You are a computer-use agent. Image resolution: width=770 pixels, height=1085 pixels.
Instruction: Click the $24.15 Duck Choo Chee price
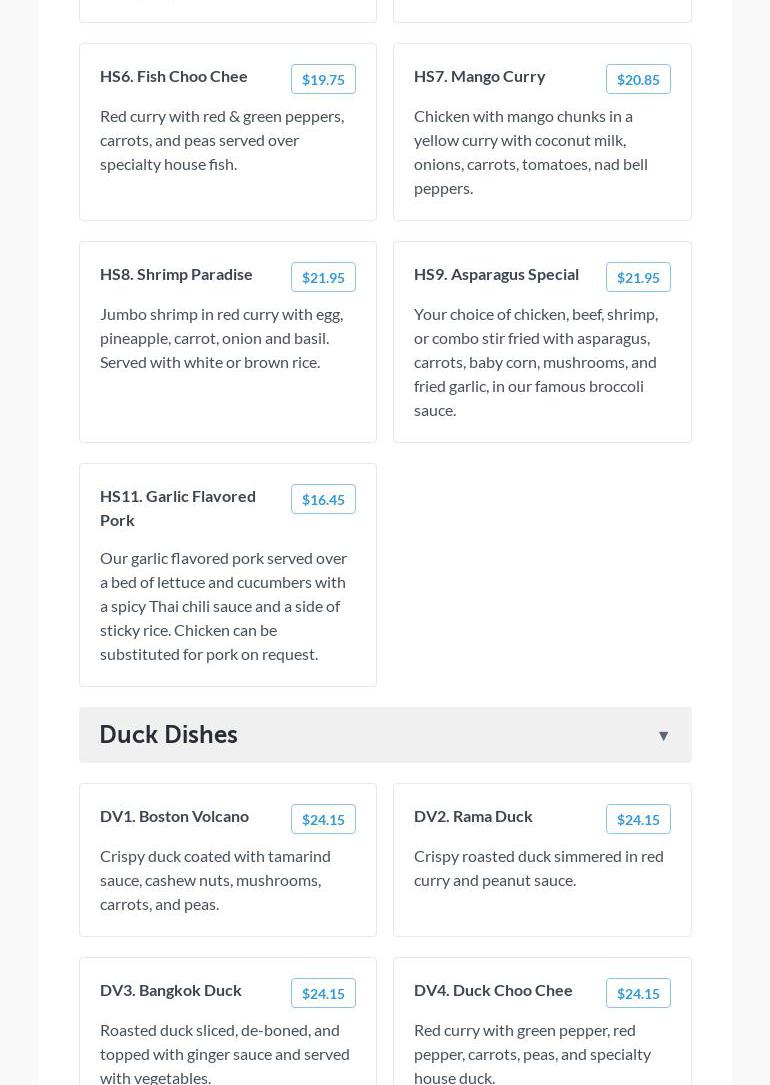tap(638, 994)
